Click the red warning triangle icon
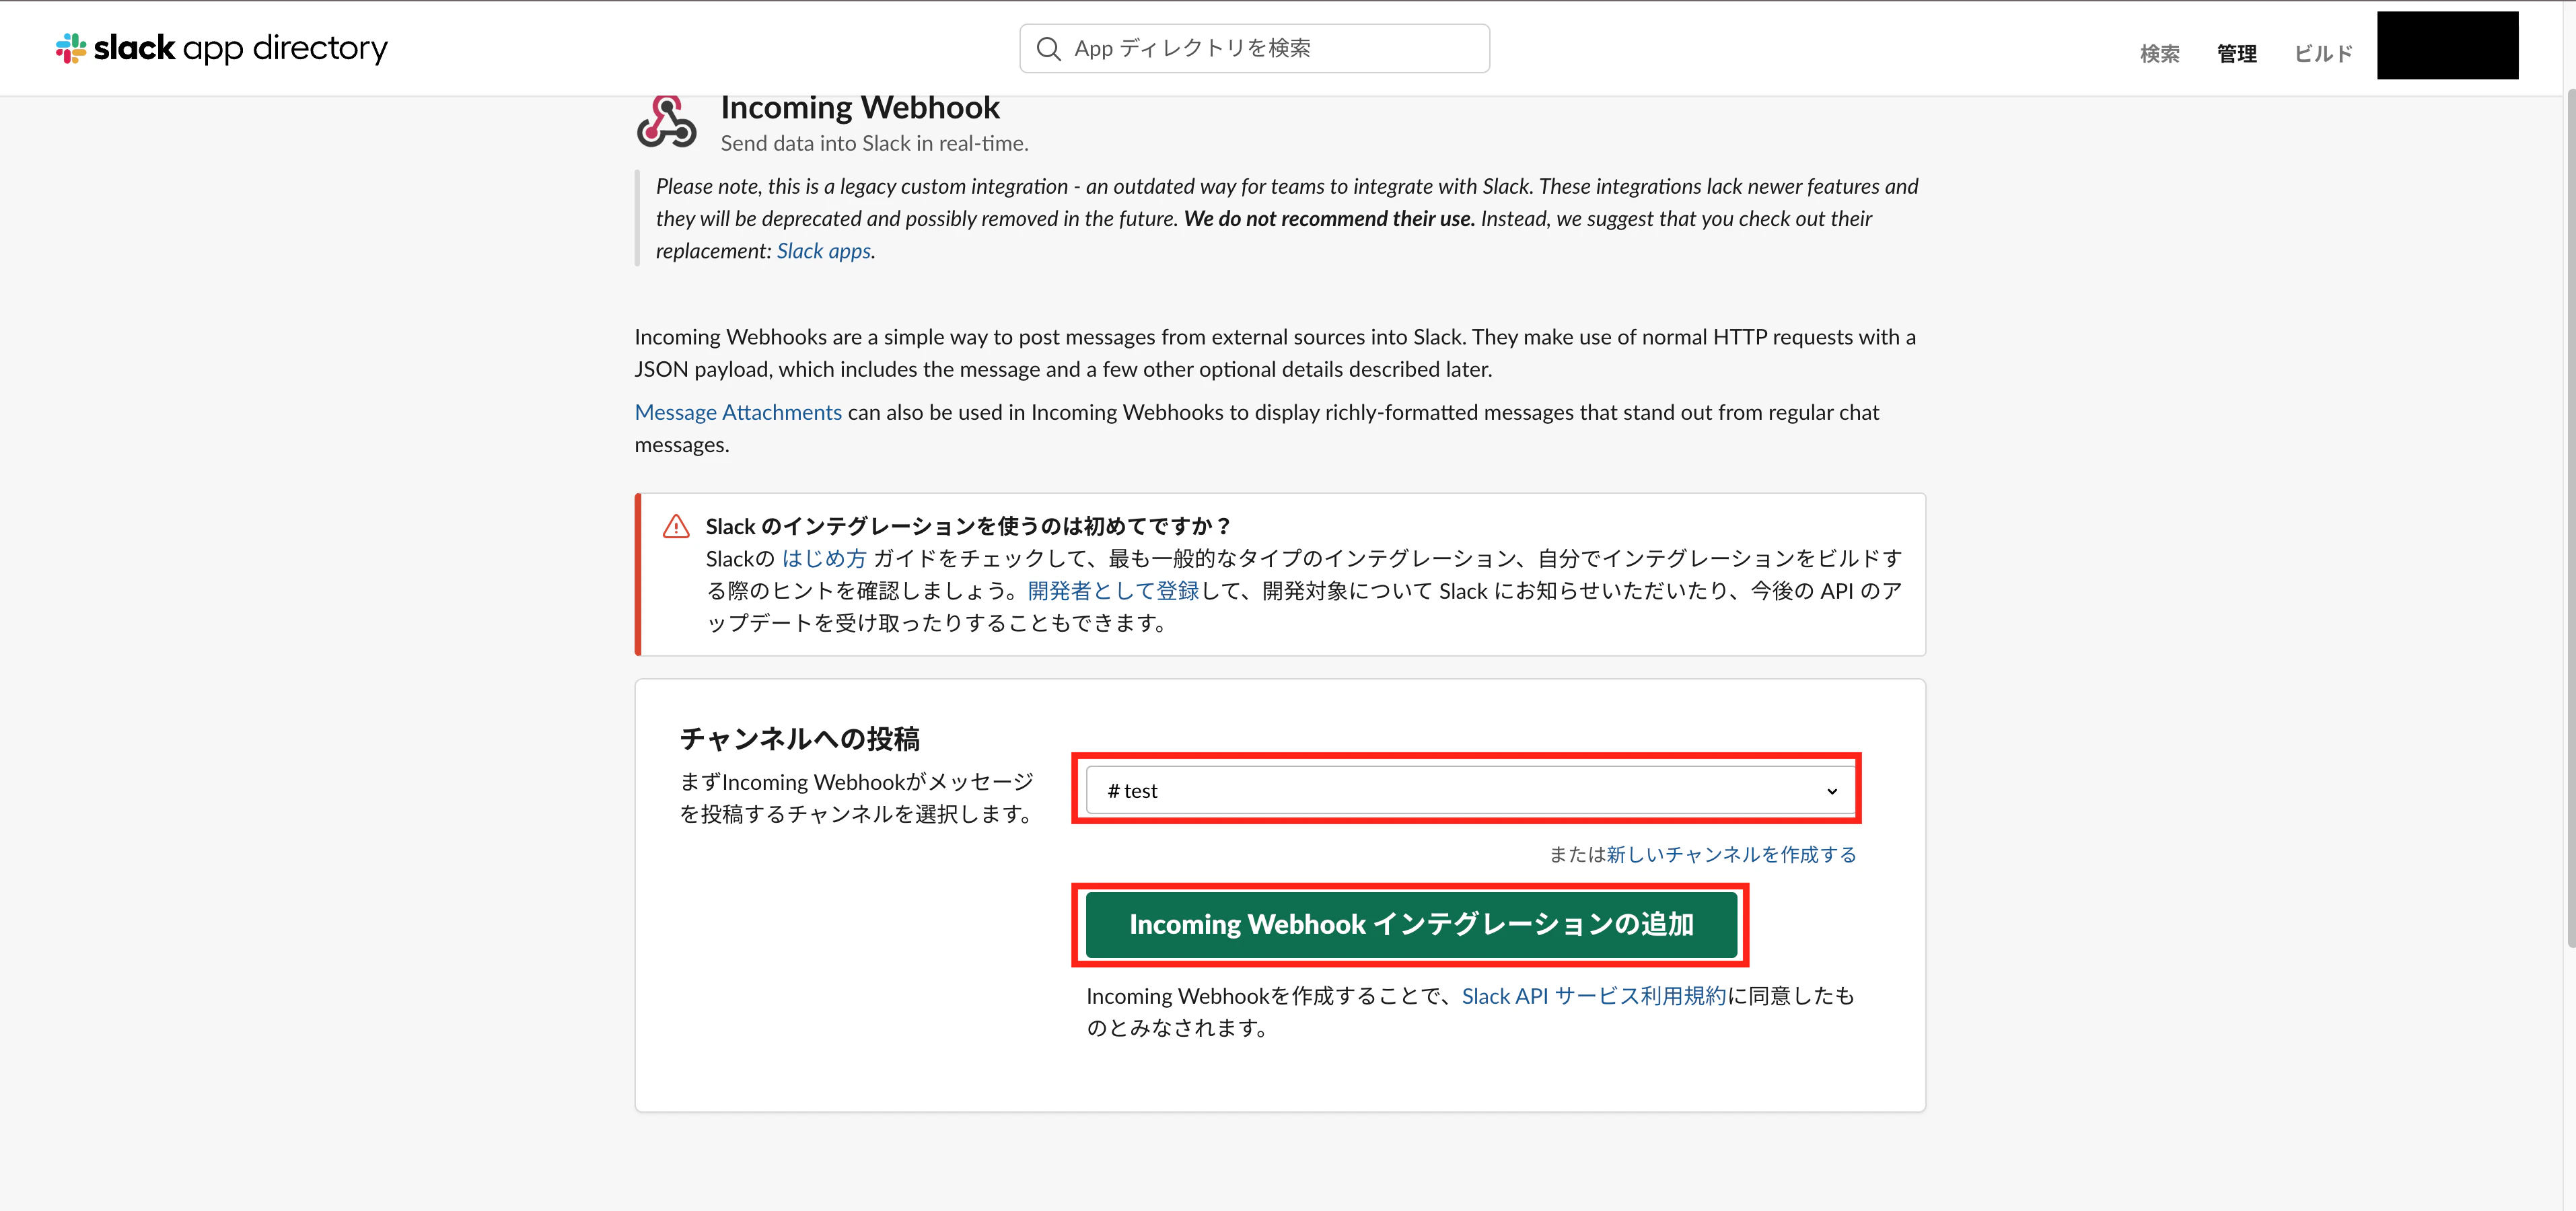2576x1211 pixels. [676, 526]
